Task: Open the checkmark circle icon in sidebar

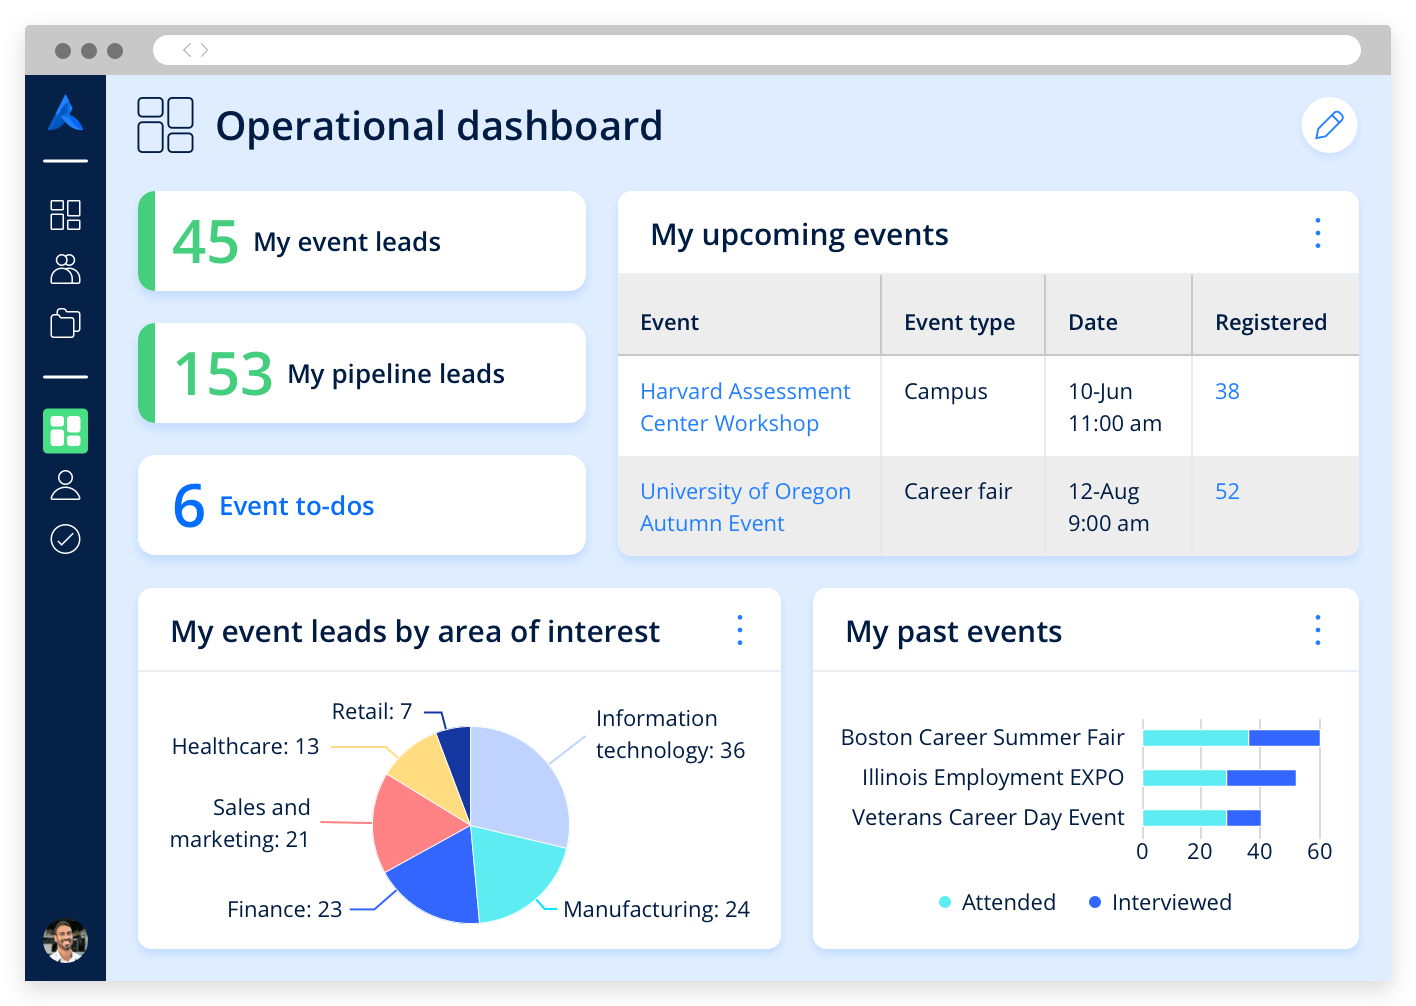Action: [65, 539]
